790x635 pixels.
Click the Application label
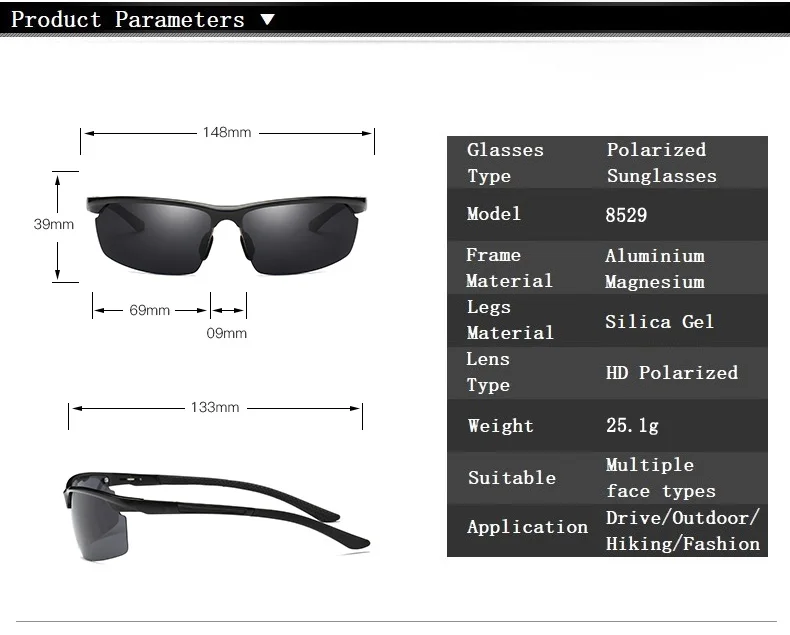528,527
